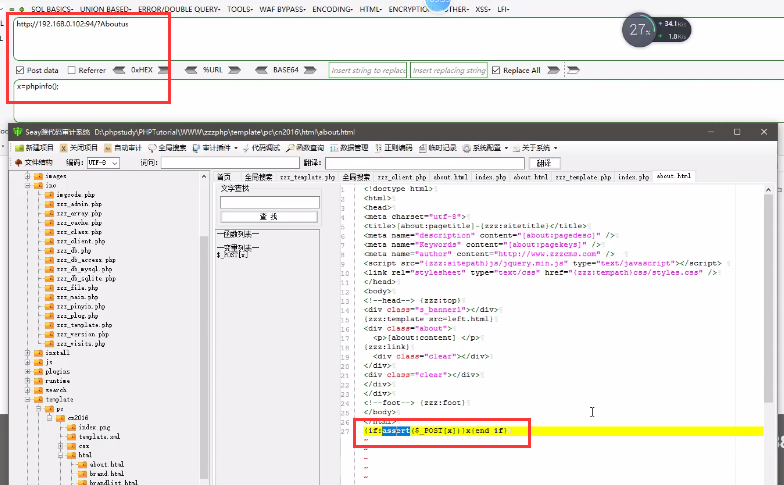Screen dimensions: 784x485
Task: Click the 翻译 (Translate) button
Action: pyautogui.click(x=543, y=162)
